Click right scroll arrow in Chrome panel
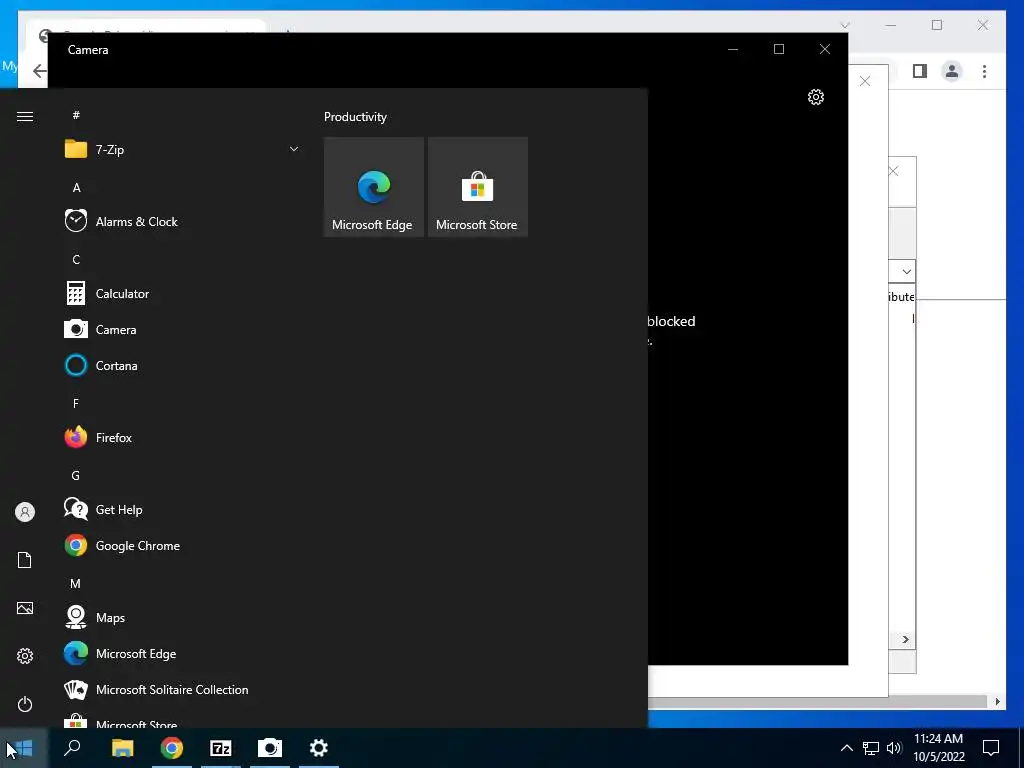The image size is (1024, 768). click(x=906, y=639)
